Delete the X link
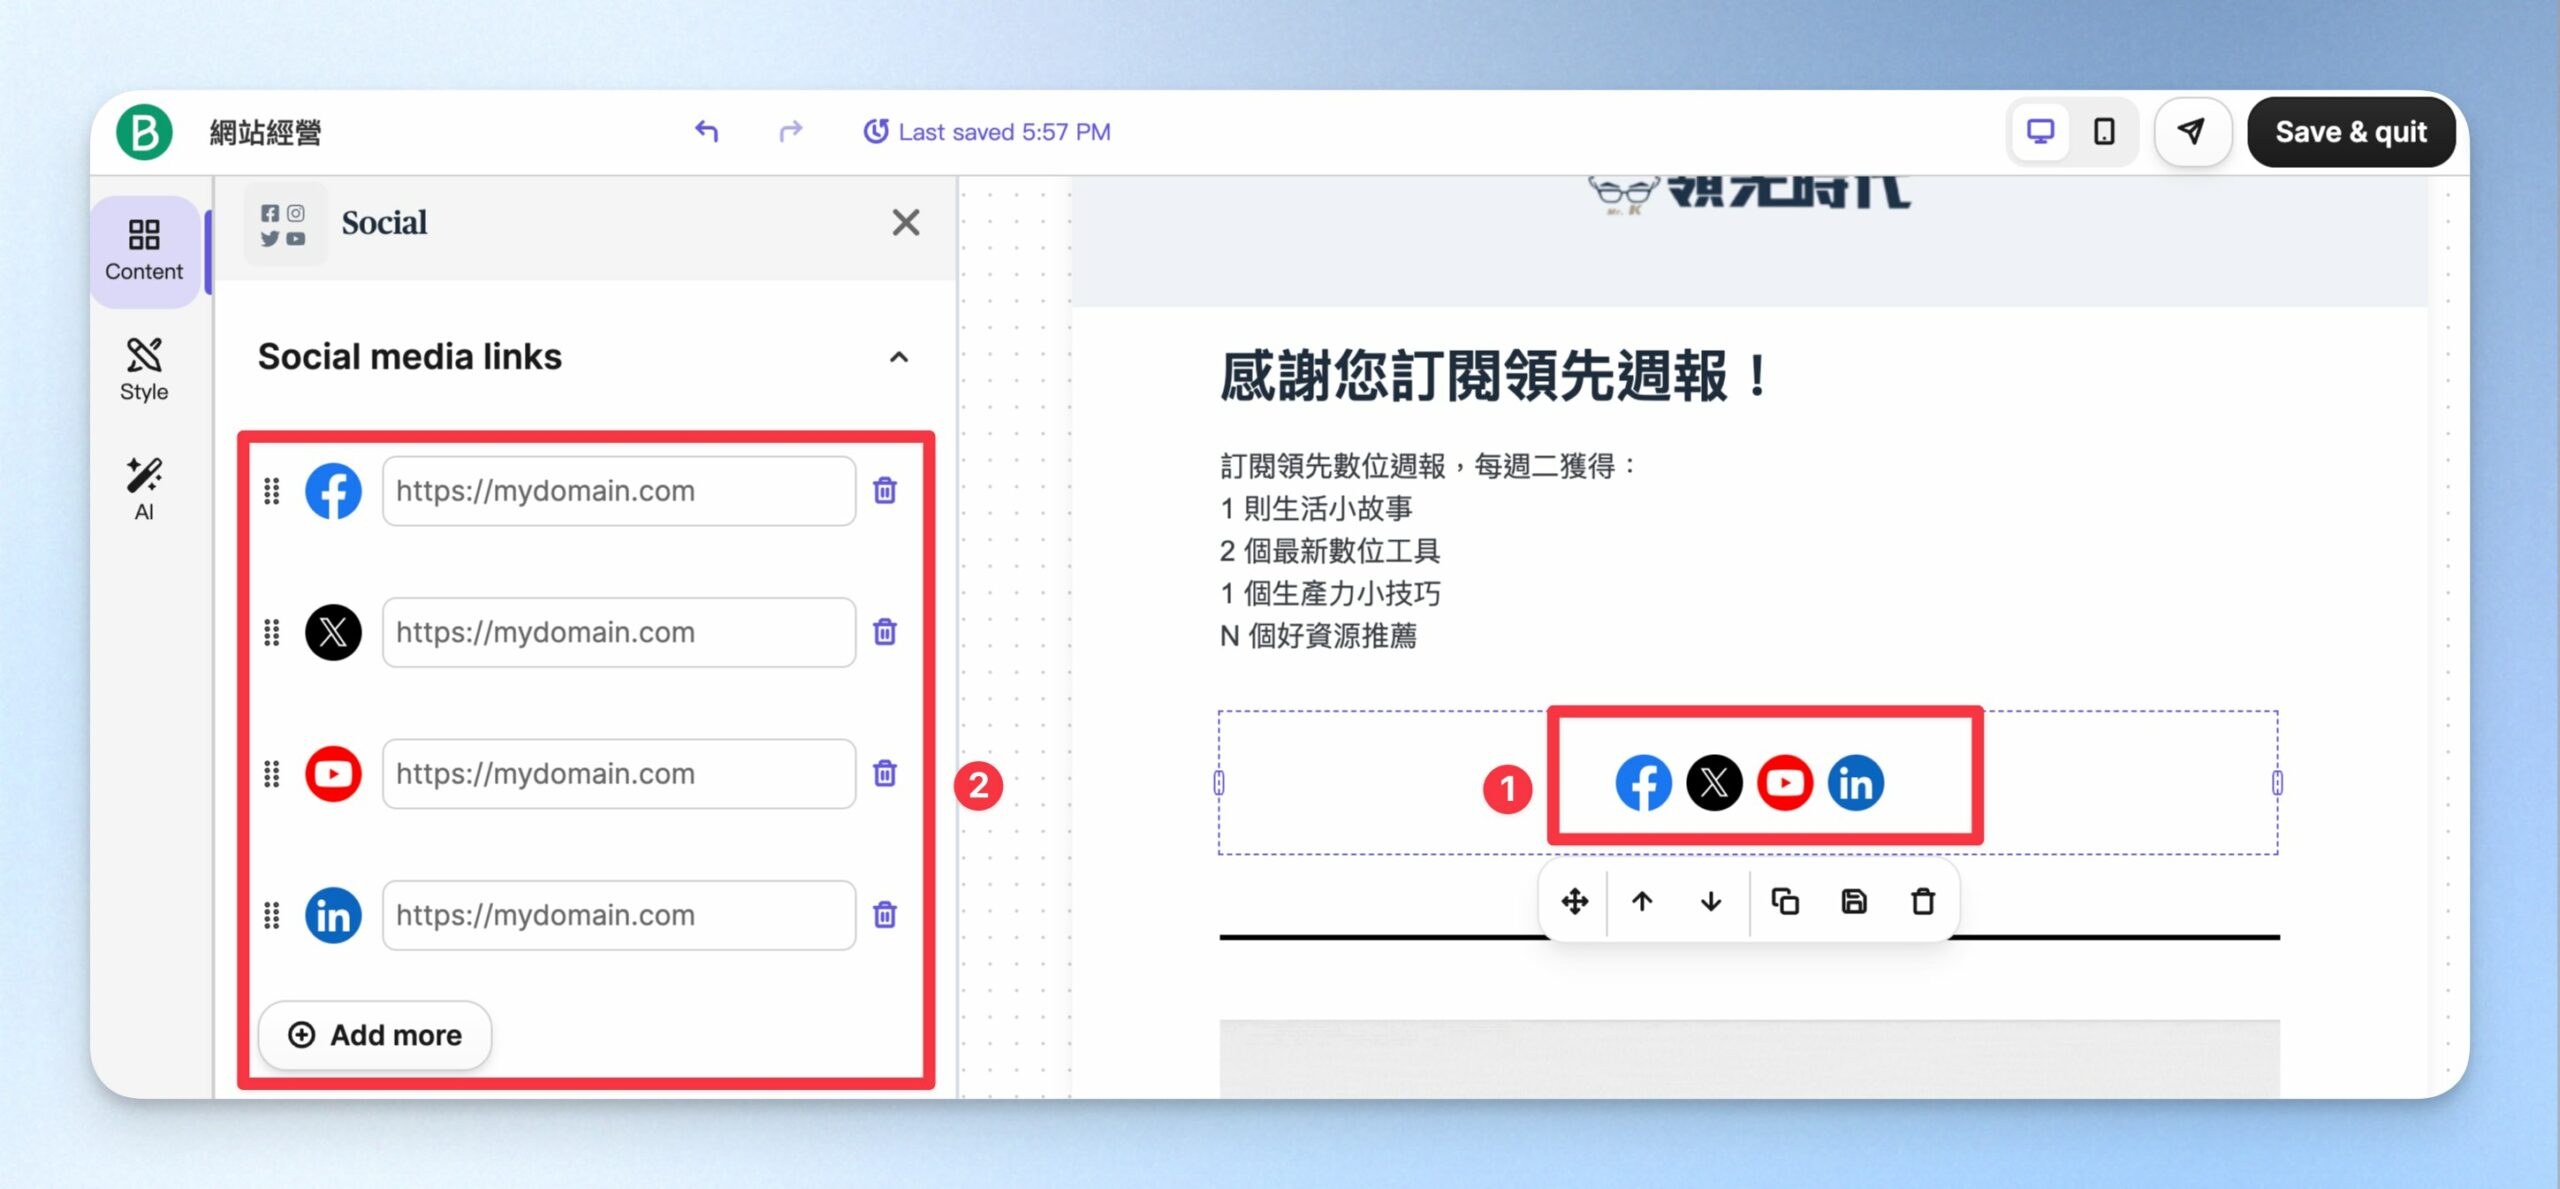Image resolution: width=2560 pixels, height=1189 pixels. (x=885, y=632)
